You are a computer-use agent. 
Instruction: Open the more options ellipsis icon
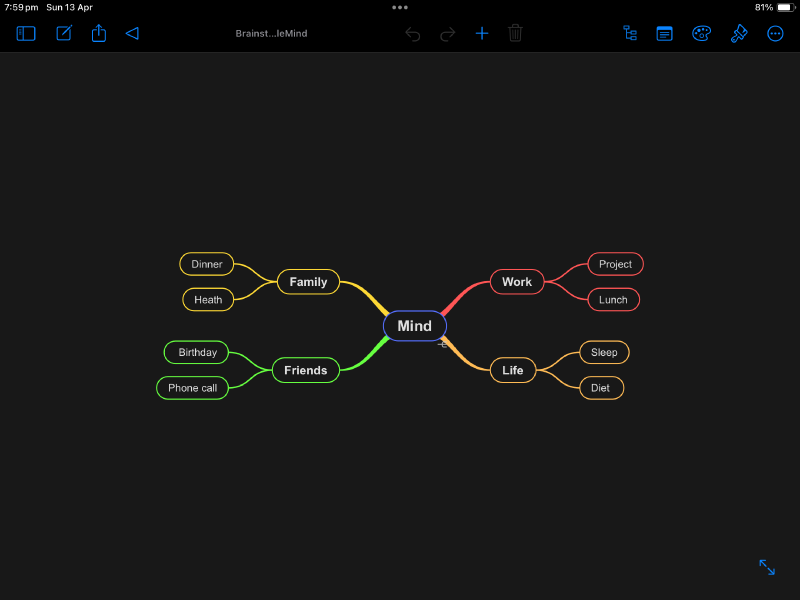point(775,33)
